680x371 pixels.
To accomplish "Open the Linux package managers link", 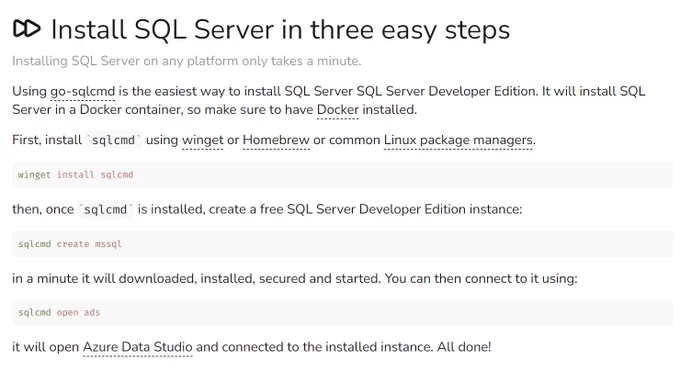I will pos(458,140).
